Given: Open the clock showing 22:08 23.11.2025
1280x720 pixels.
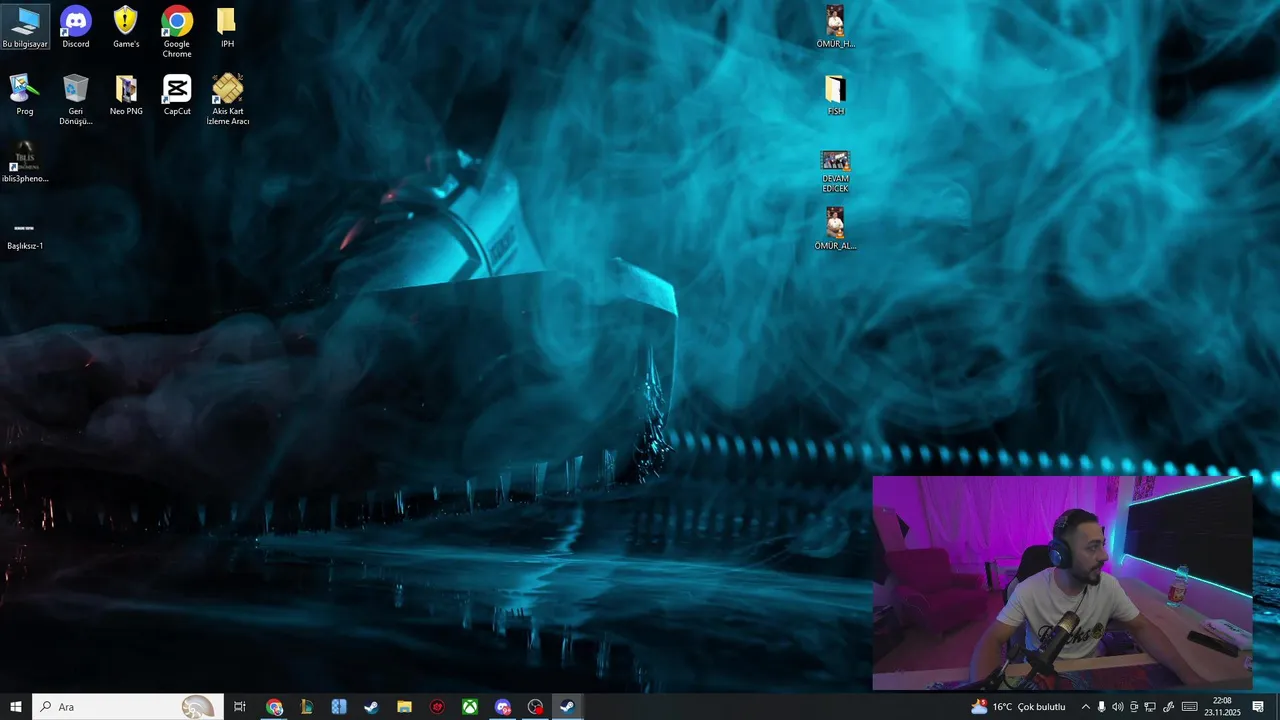Looking at the screenshot, I should click(1222, 707).
